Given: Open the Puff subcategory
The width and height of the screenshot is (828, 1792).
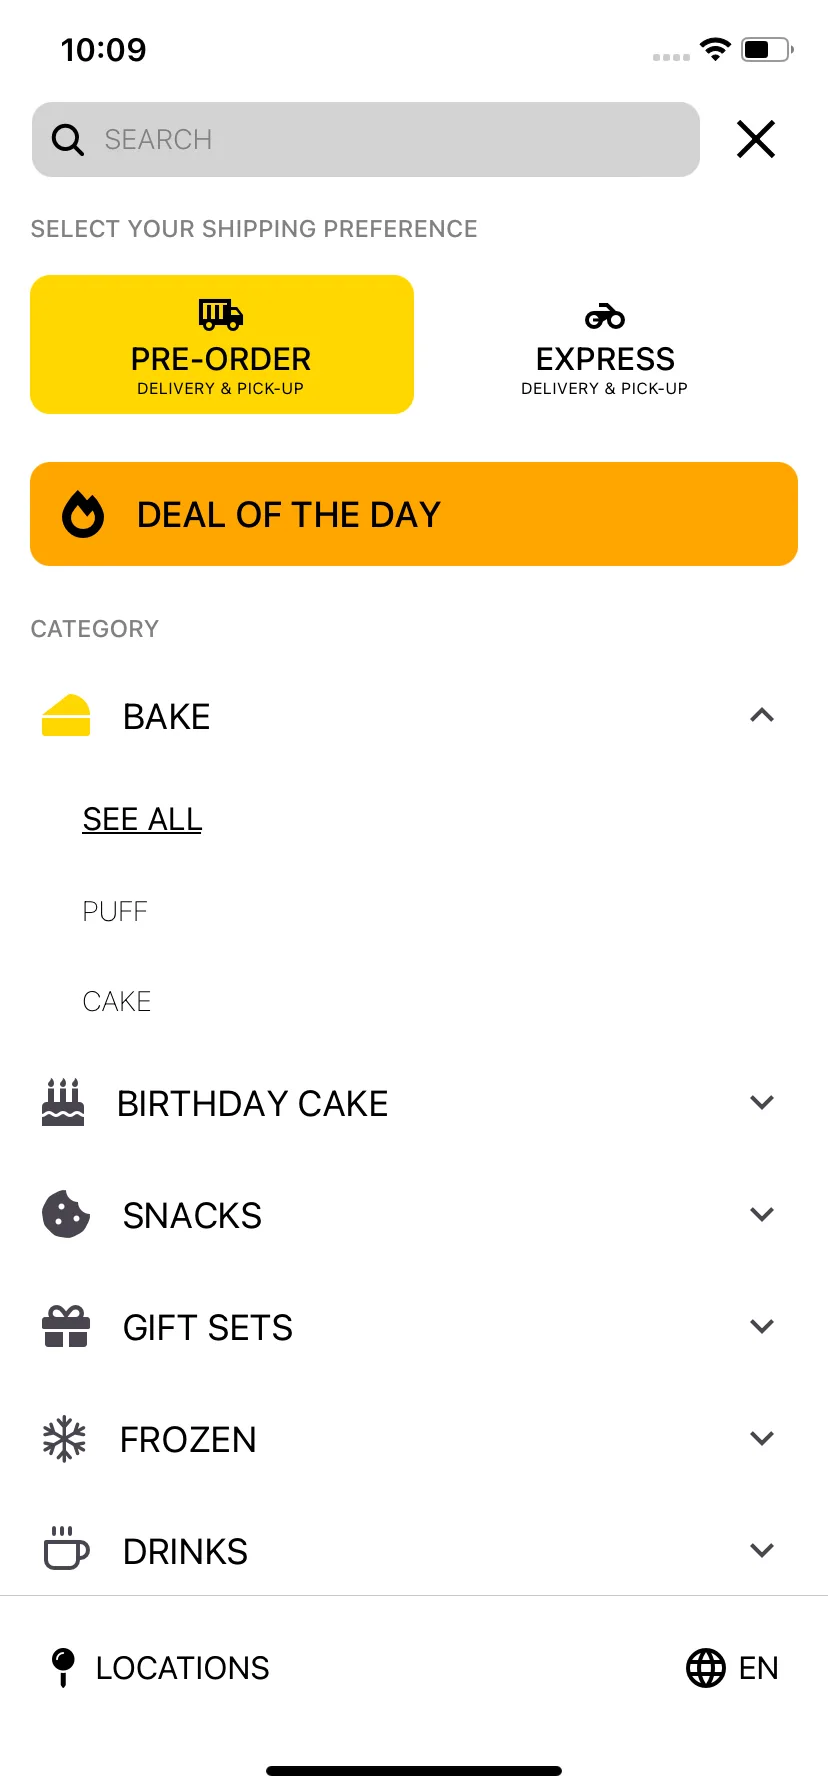Looking at the screenshot, I should (x=115, y=911).
